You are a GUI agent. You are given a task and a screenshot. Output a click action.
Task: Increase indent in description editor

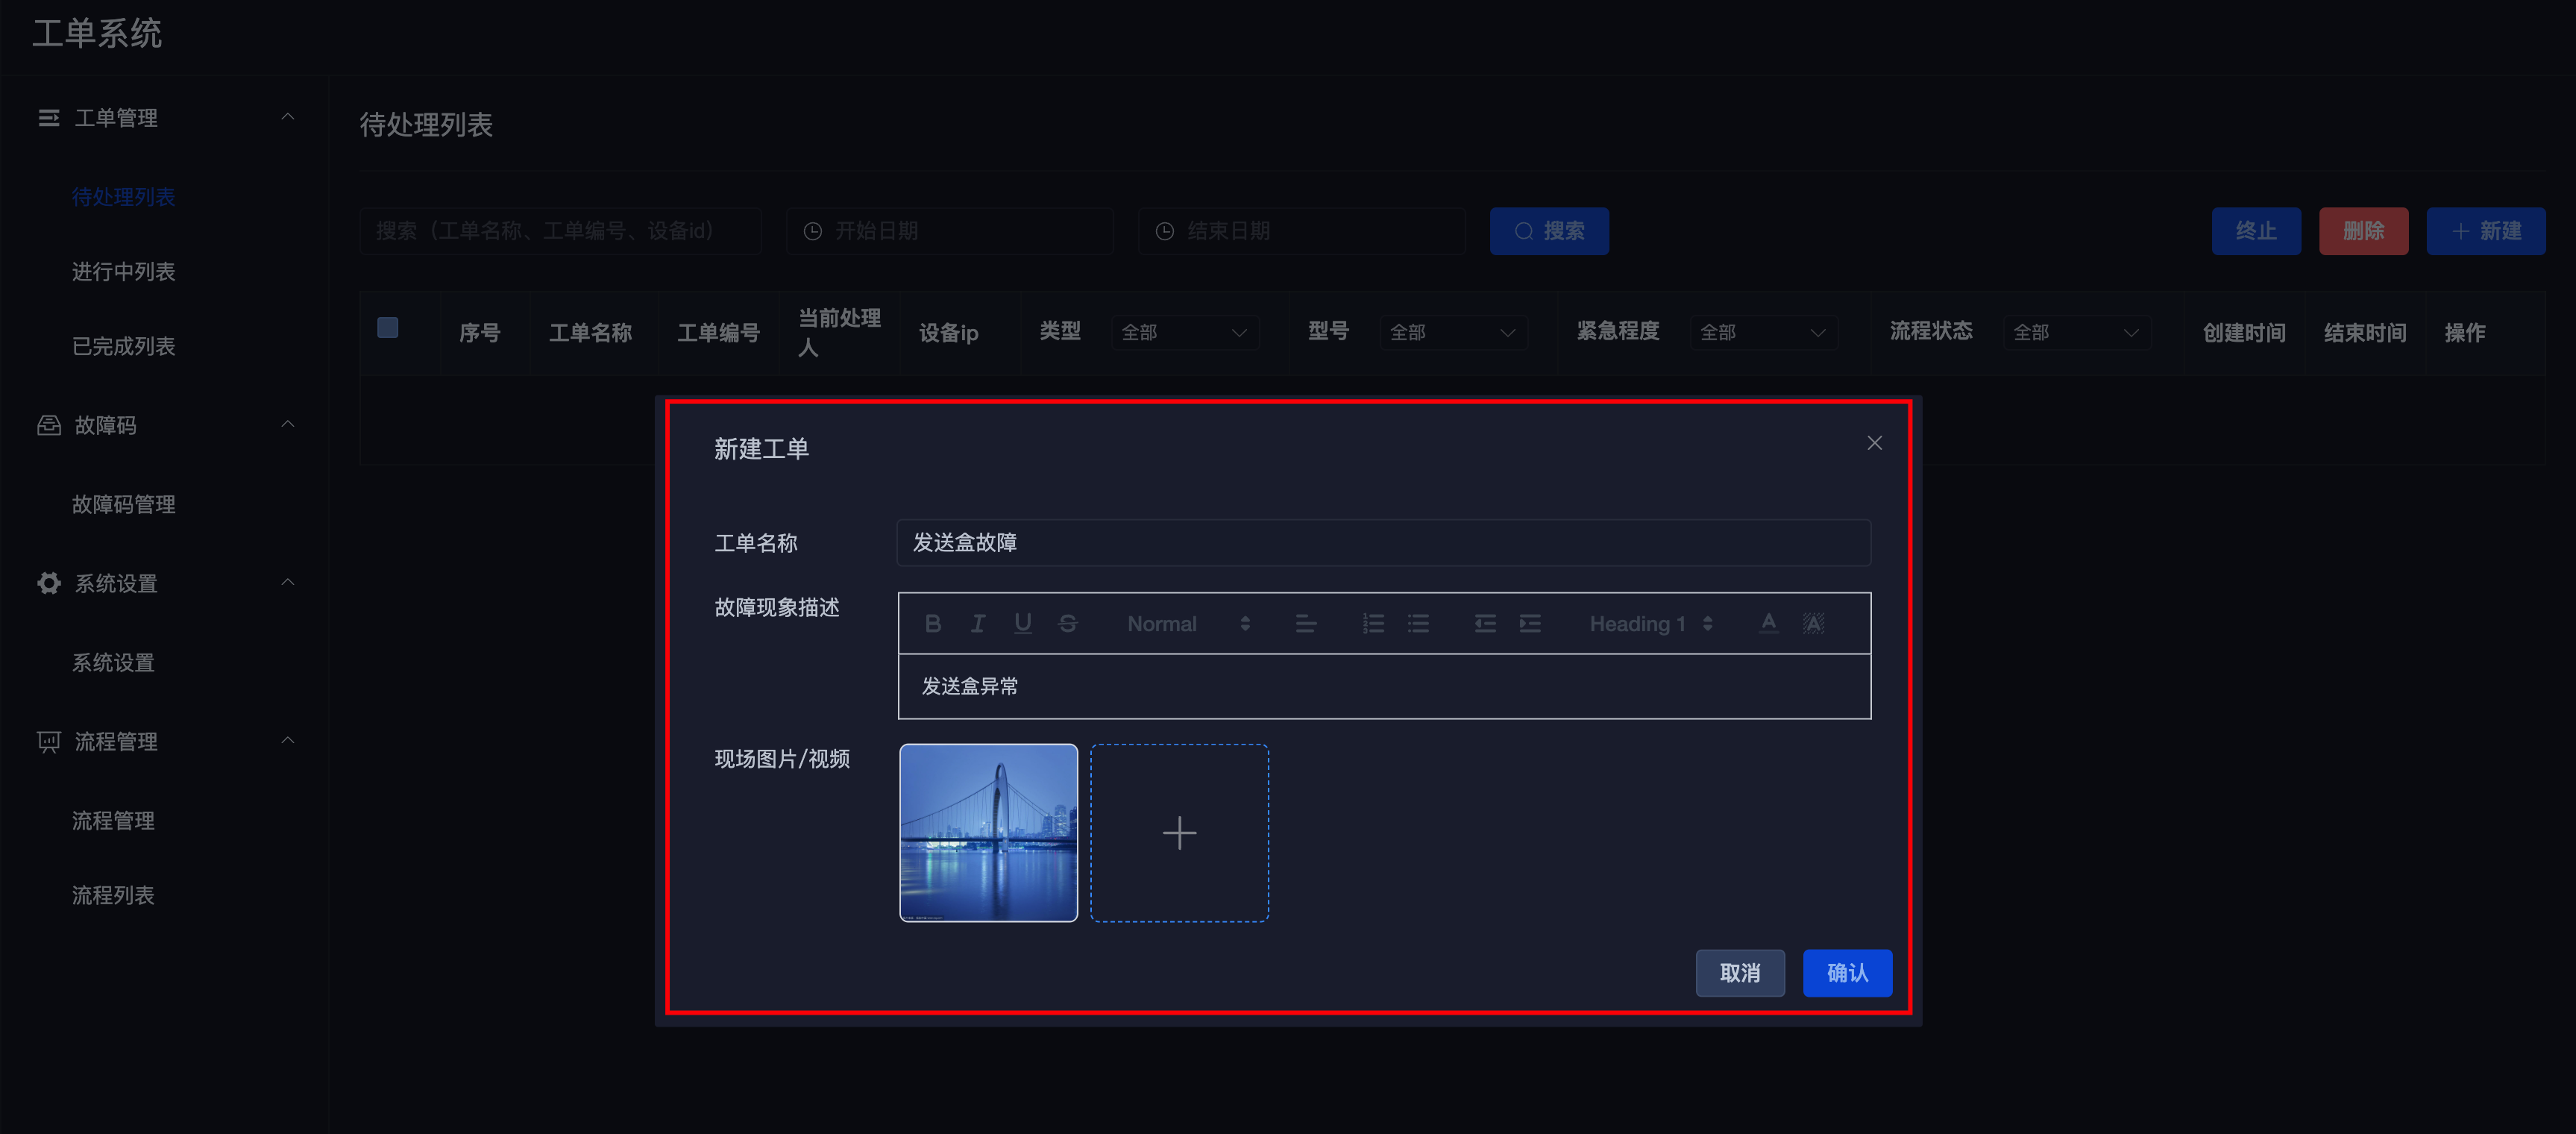click(1530, 624)
